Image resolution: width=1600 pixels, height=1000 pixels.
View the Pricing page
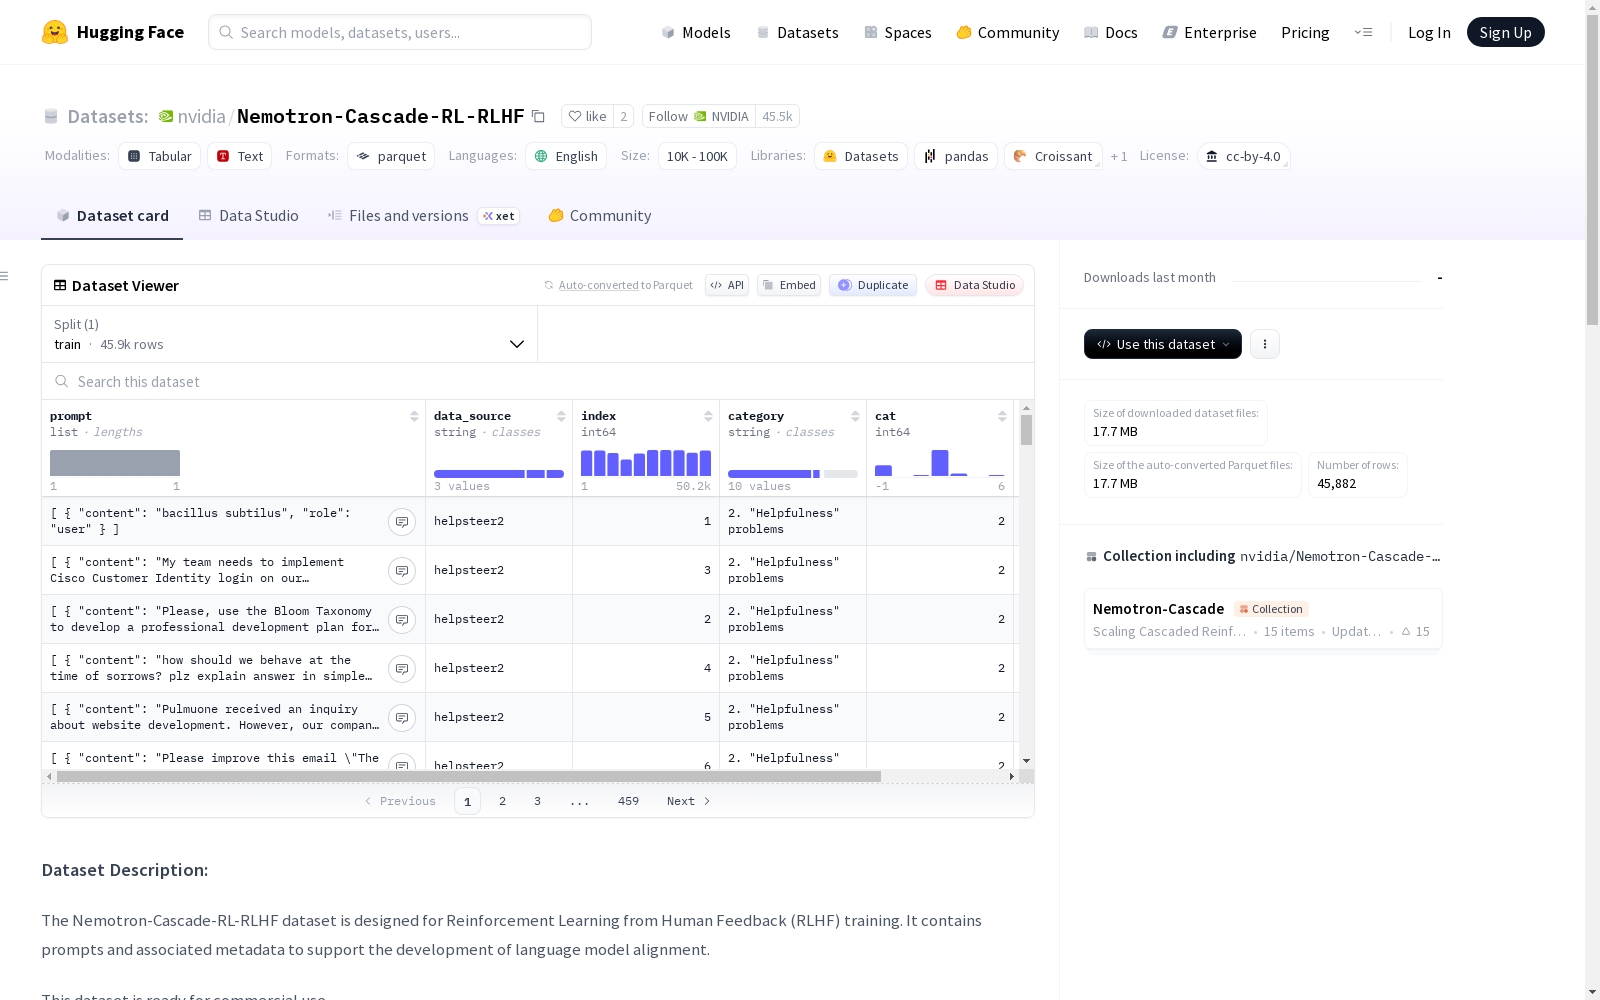(x=1305, y=32)
